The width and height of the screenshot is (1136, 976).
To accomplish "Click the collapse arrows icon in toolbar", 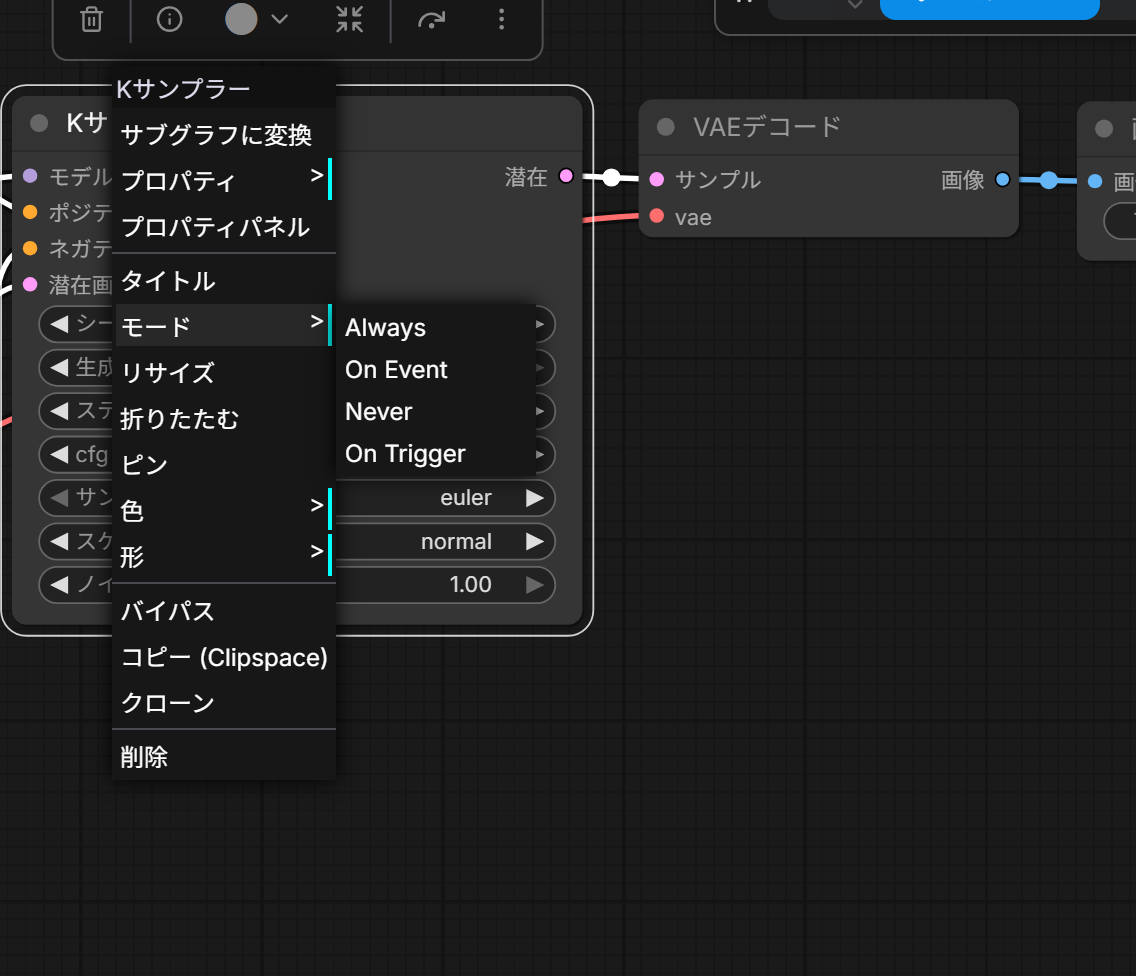I will point(349,20).
